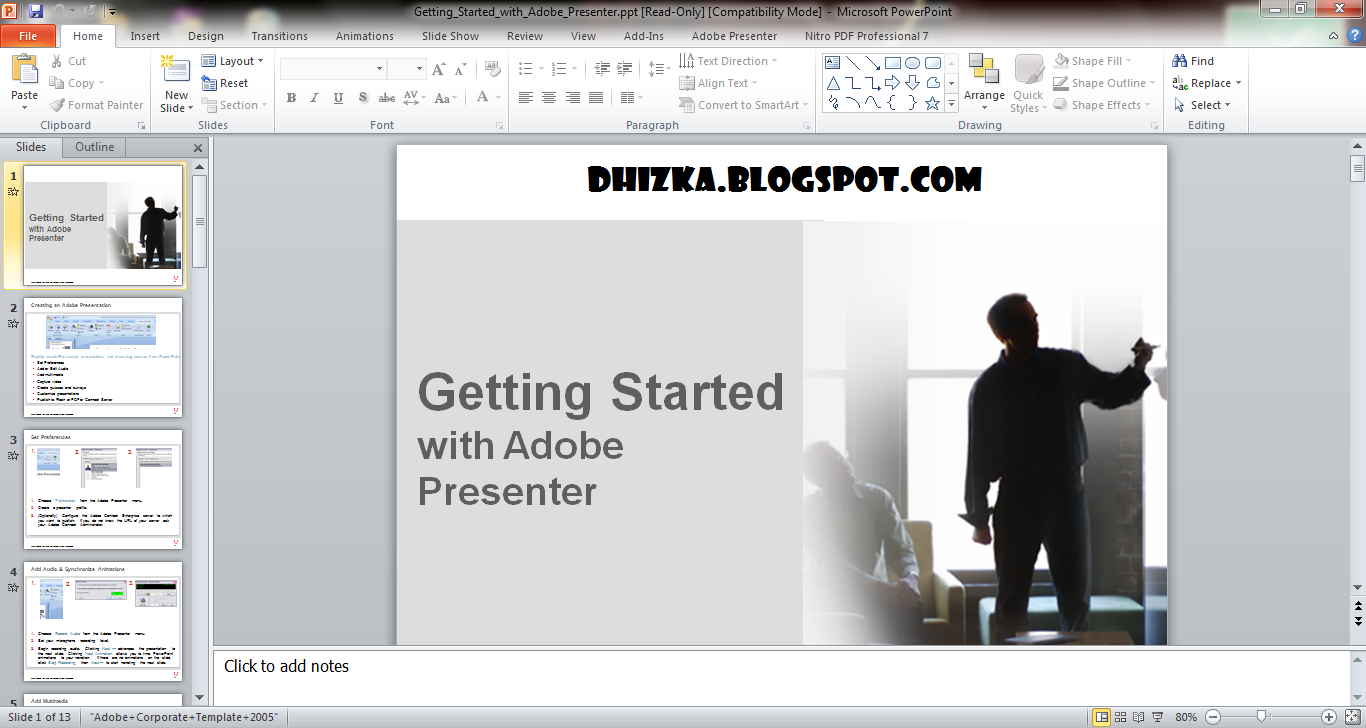Viewport: 1366px width, 728px height.
Task: Open the font name combo box
Action: pos(333,69)
